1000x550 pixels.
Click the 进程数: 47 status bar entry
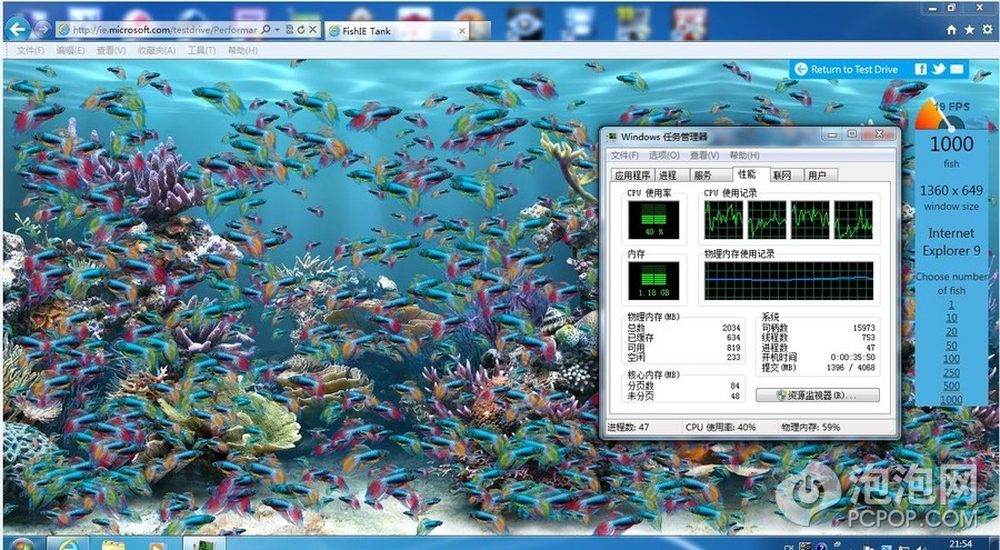tap(628, 427)
